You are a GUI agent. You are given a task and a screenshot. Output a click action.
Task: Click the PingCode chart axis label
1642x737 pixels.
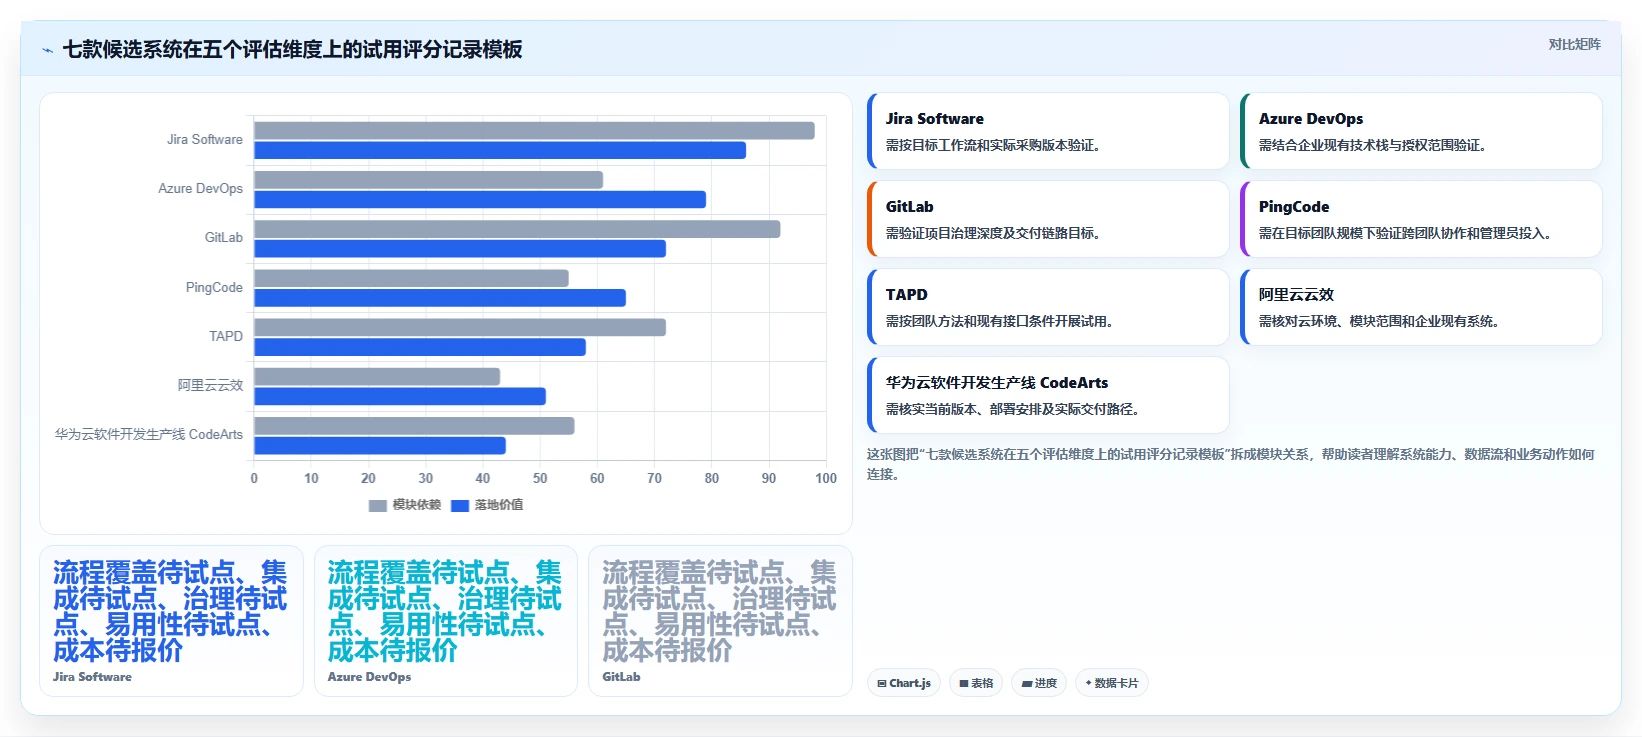(214, 287)
